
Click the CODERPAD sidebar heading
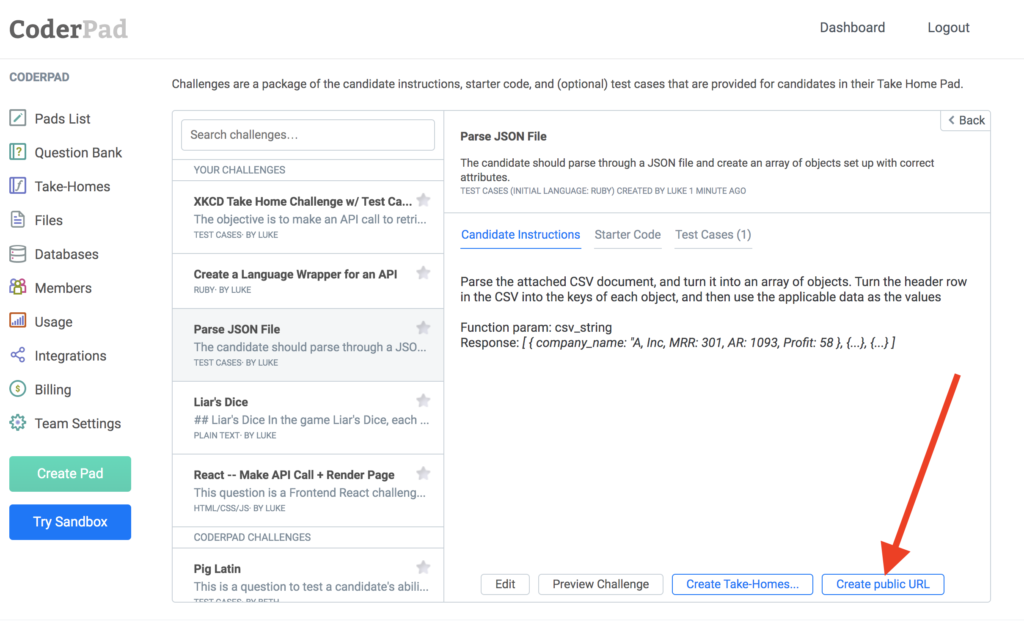point(39,77)
